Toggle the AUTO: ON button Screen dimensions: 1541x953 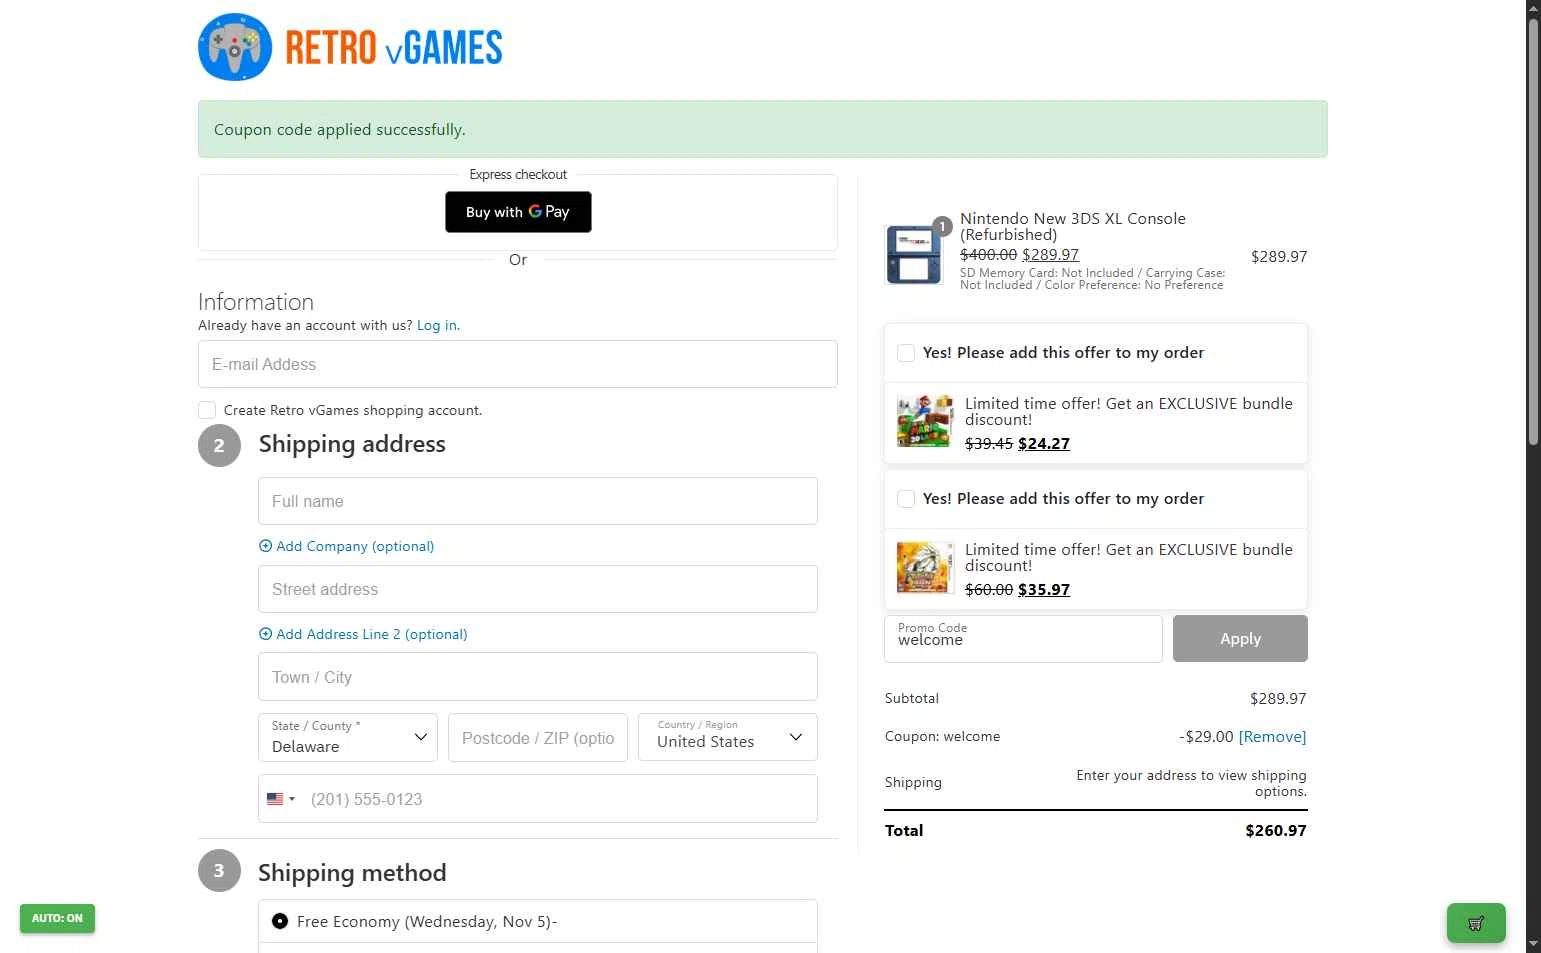pos(57,918)
